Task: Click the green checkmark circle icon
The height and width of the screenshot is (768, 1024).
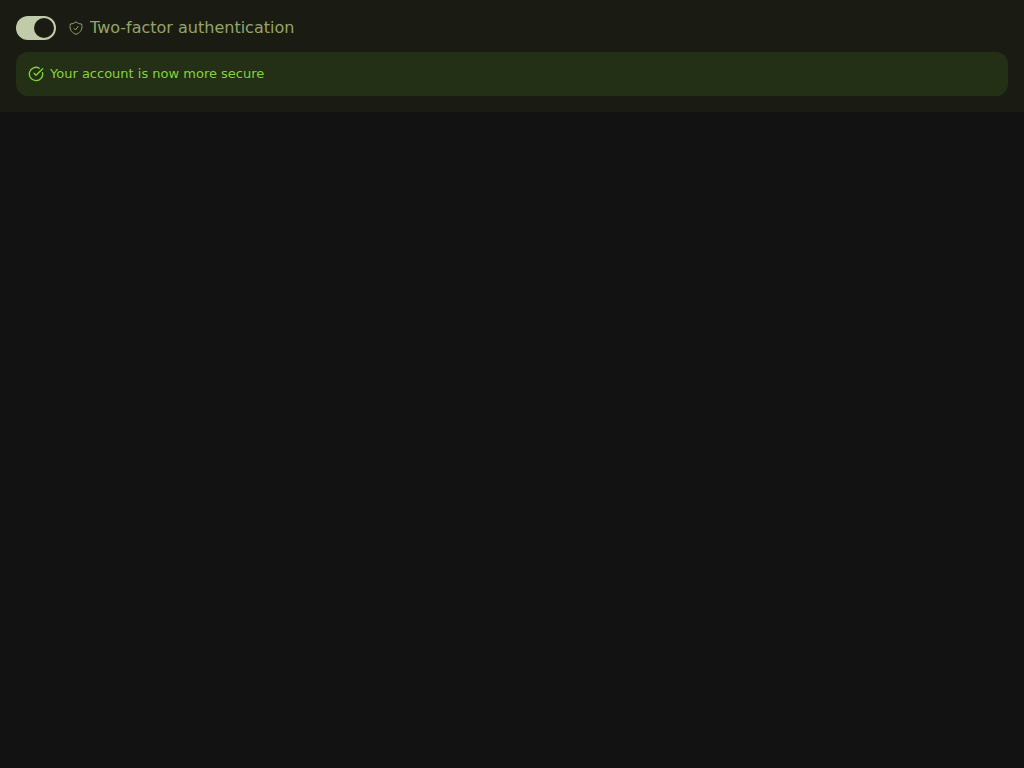Action: tap(36, 74)
